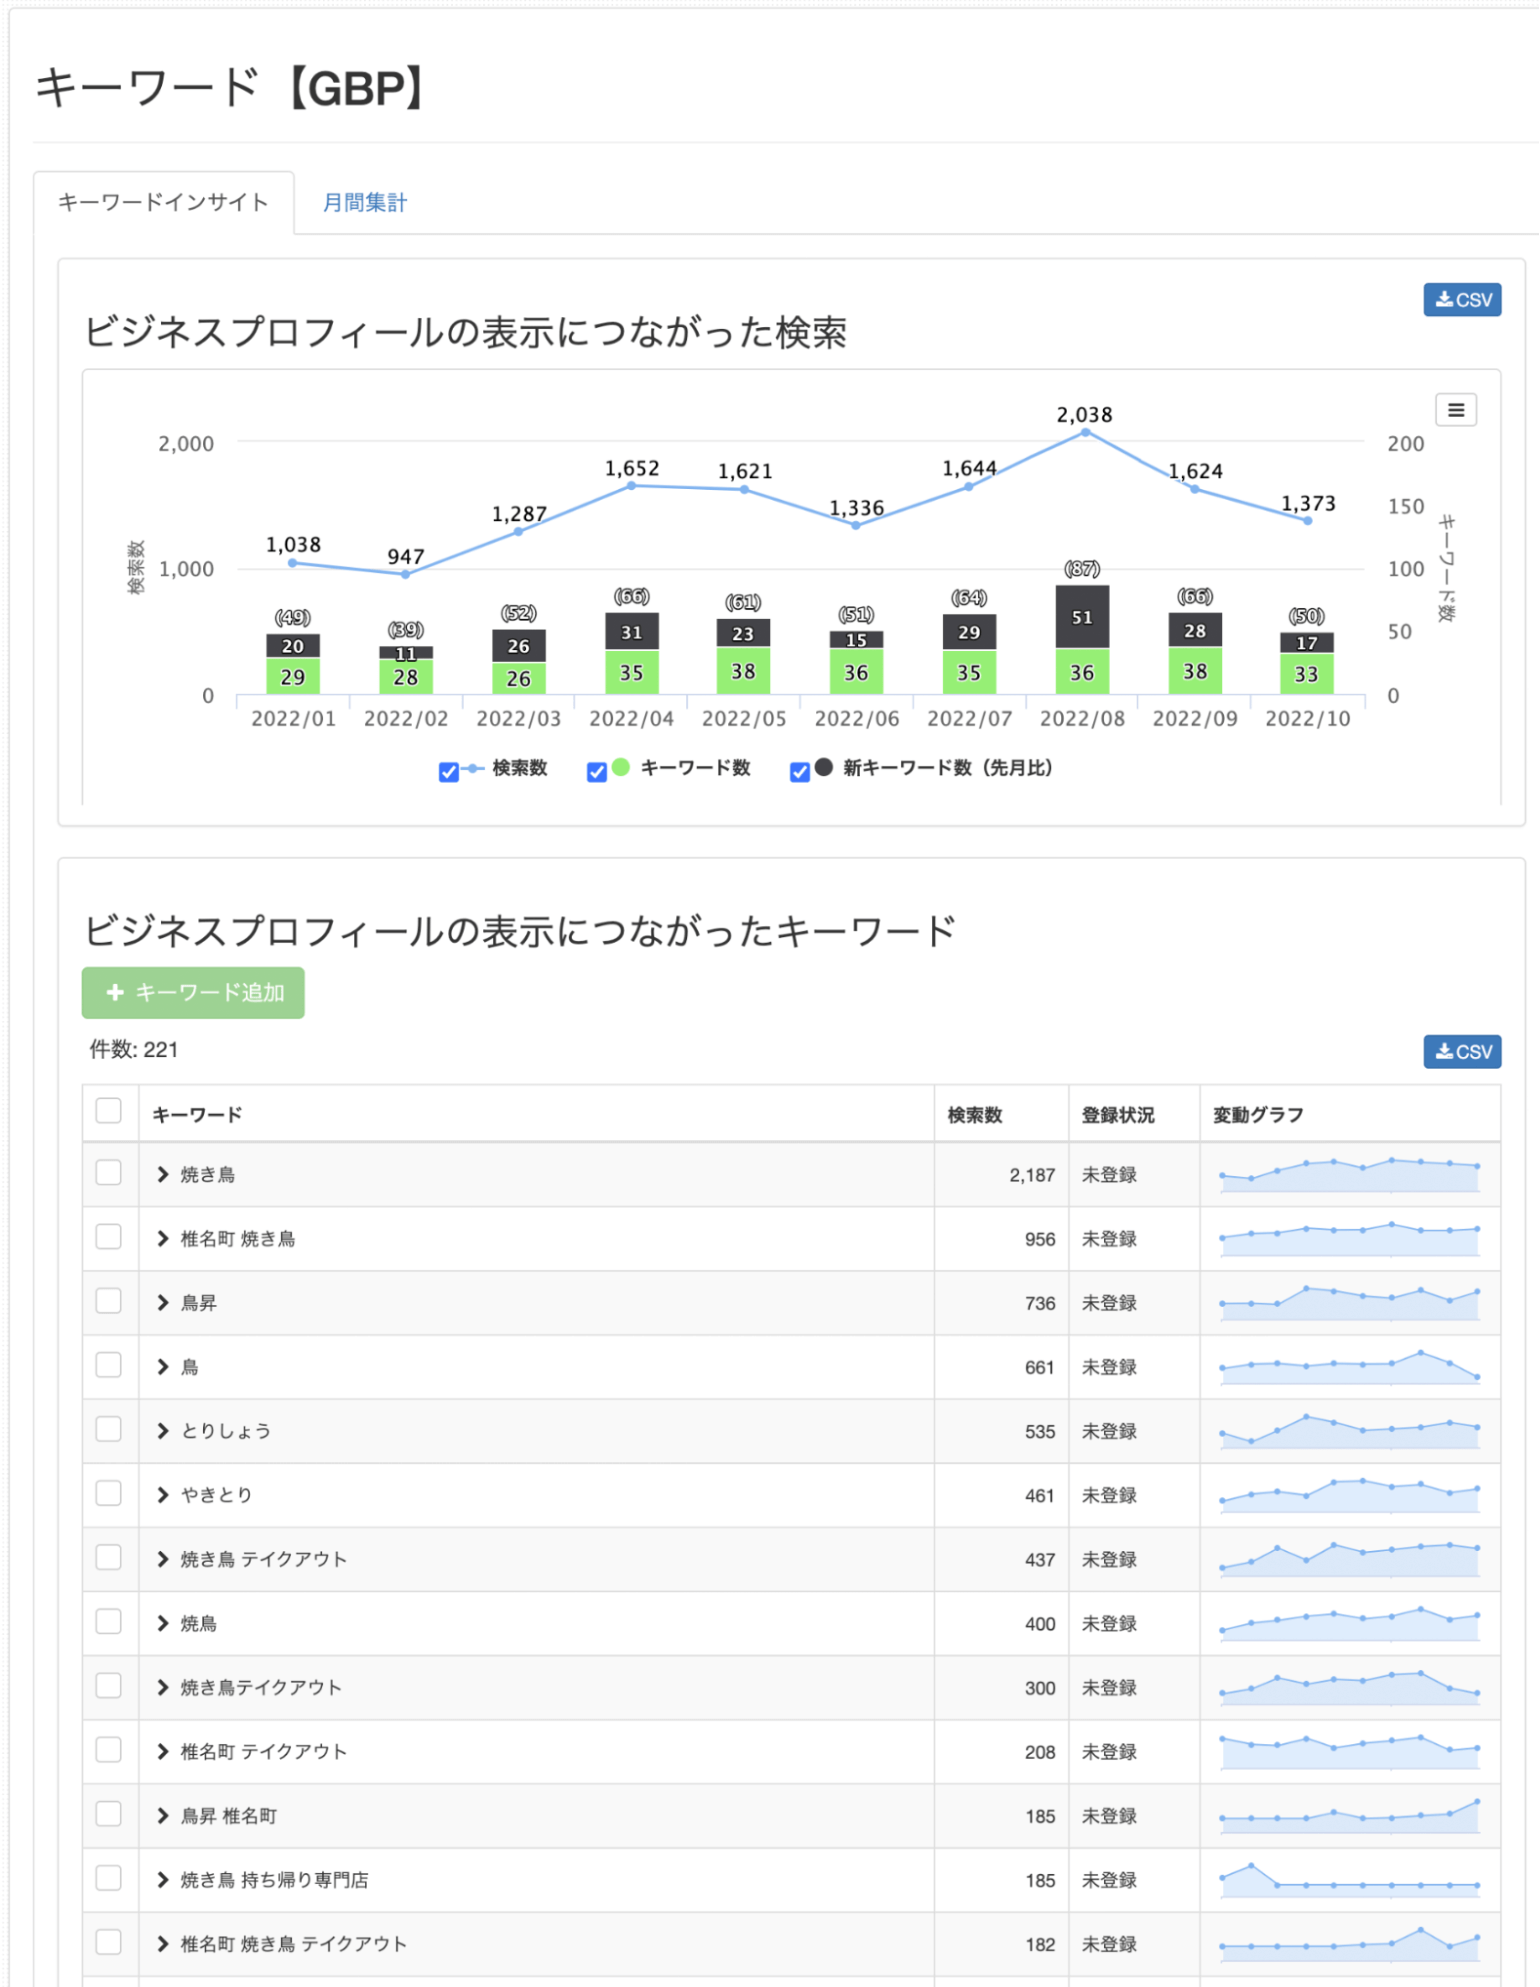Screen dimensions: 1540x1987
Task: Check the 焼き鳥 持ち帰り専門店 row checkbox
Action: (108, 1877)
